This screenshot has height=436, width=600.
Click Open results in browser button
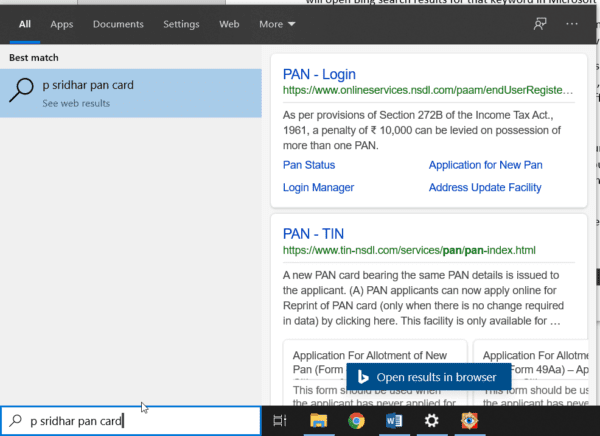coord(429,377)
